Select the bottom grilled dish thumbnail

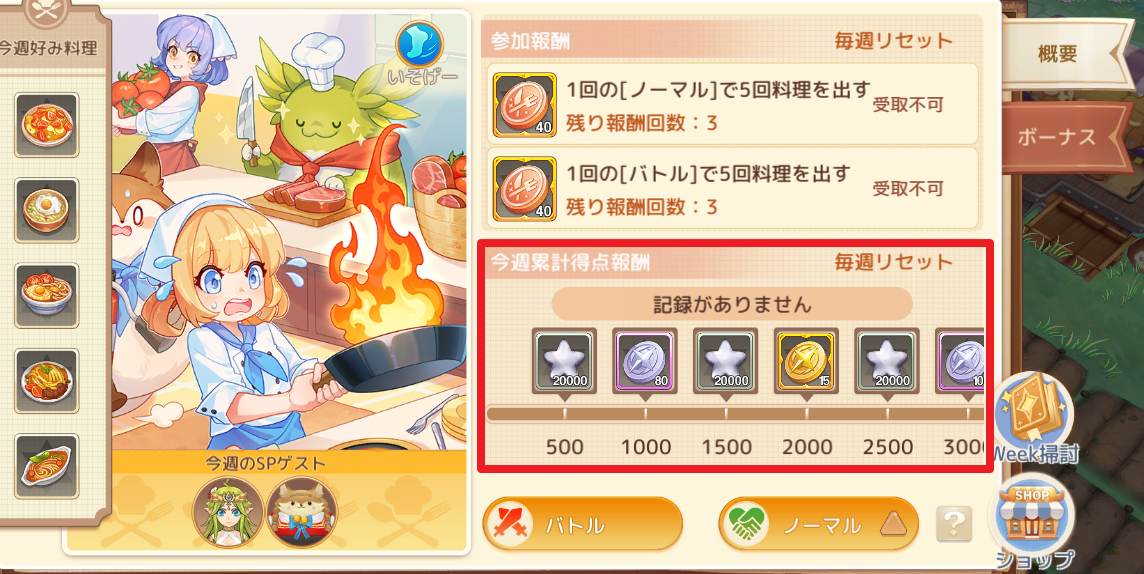(x=47, y=466)
